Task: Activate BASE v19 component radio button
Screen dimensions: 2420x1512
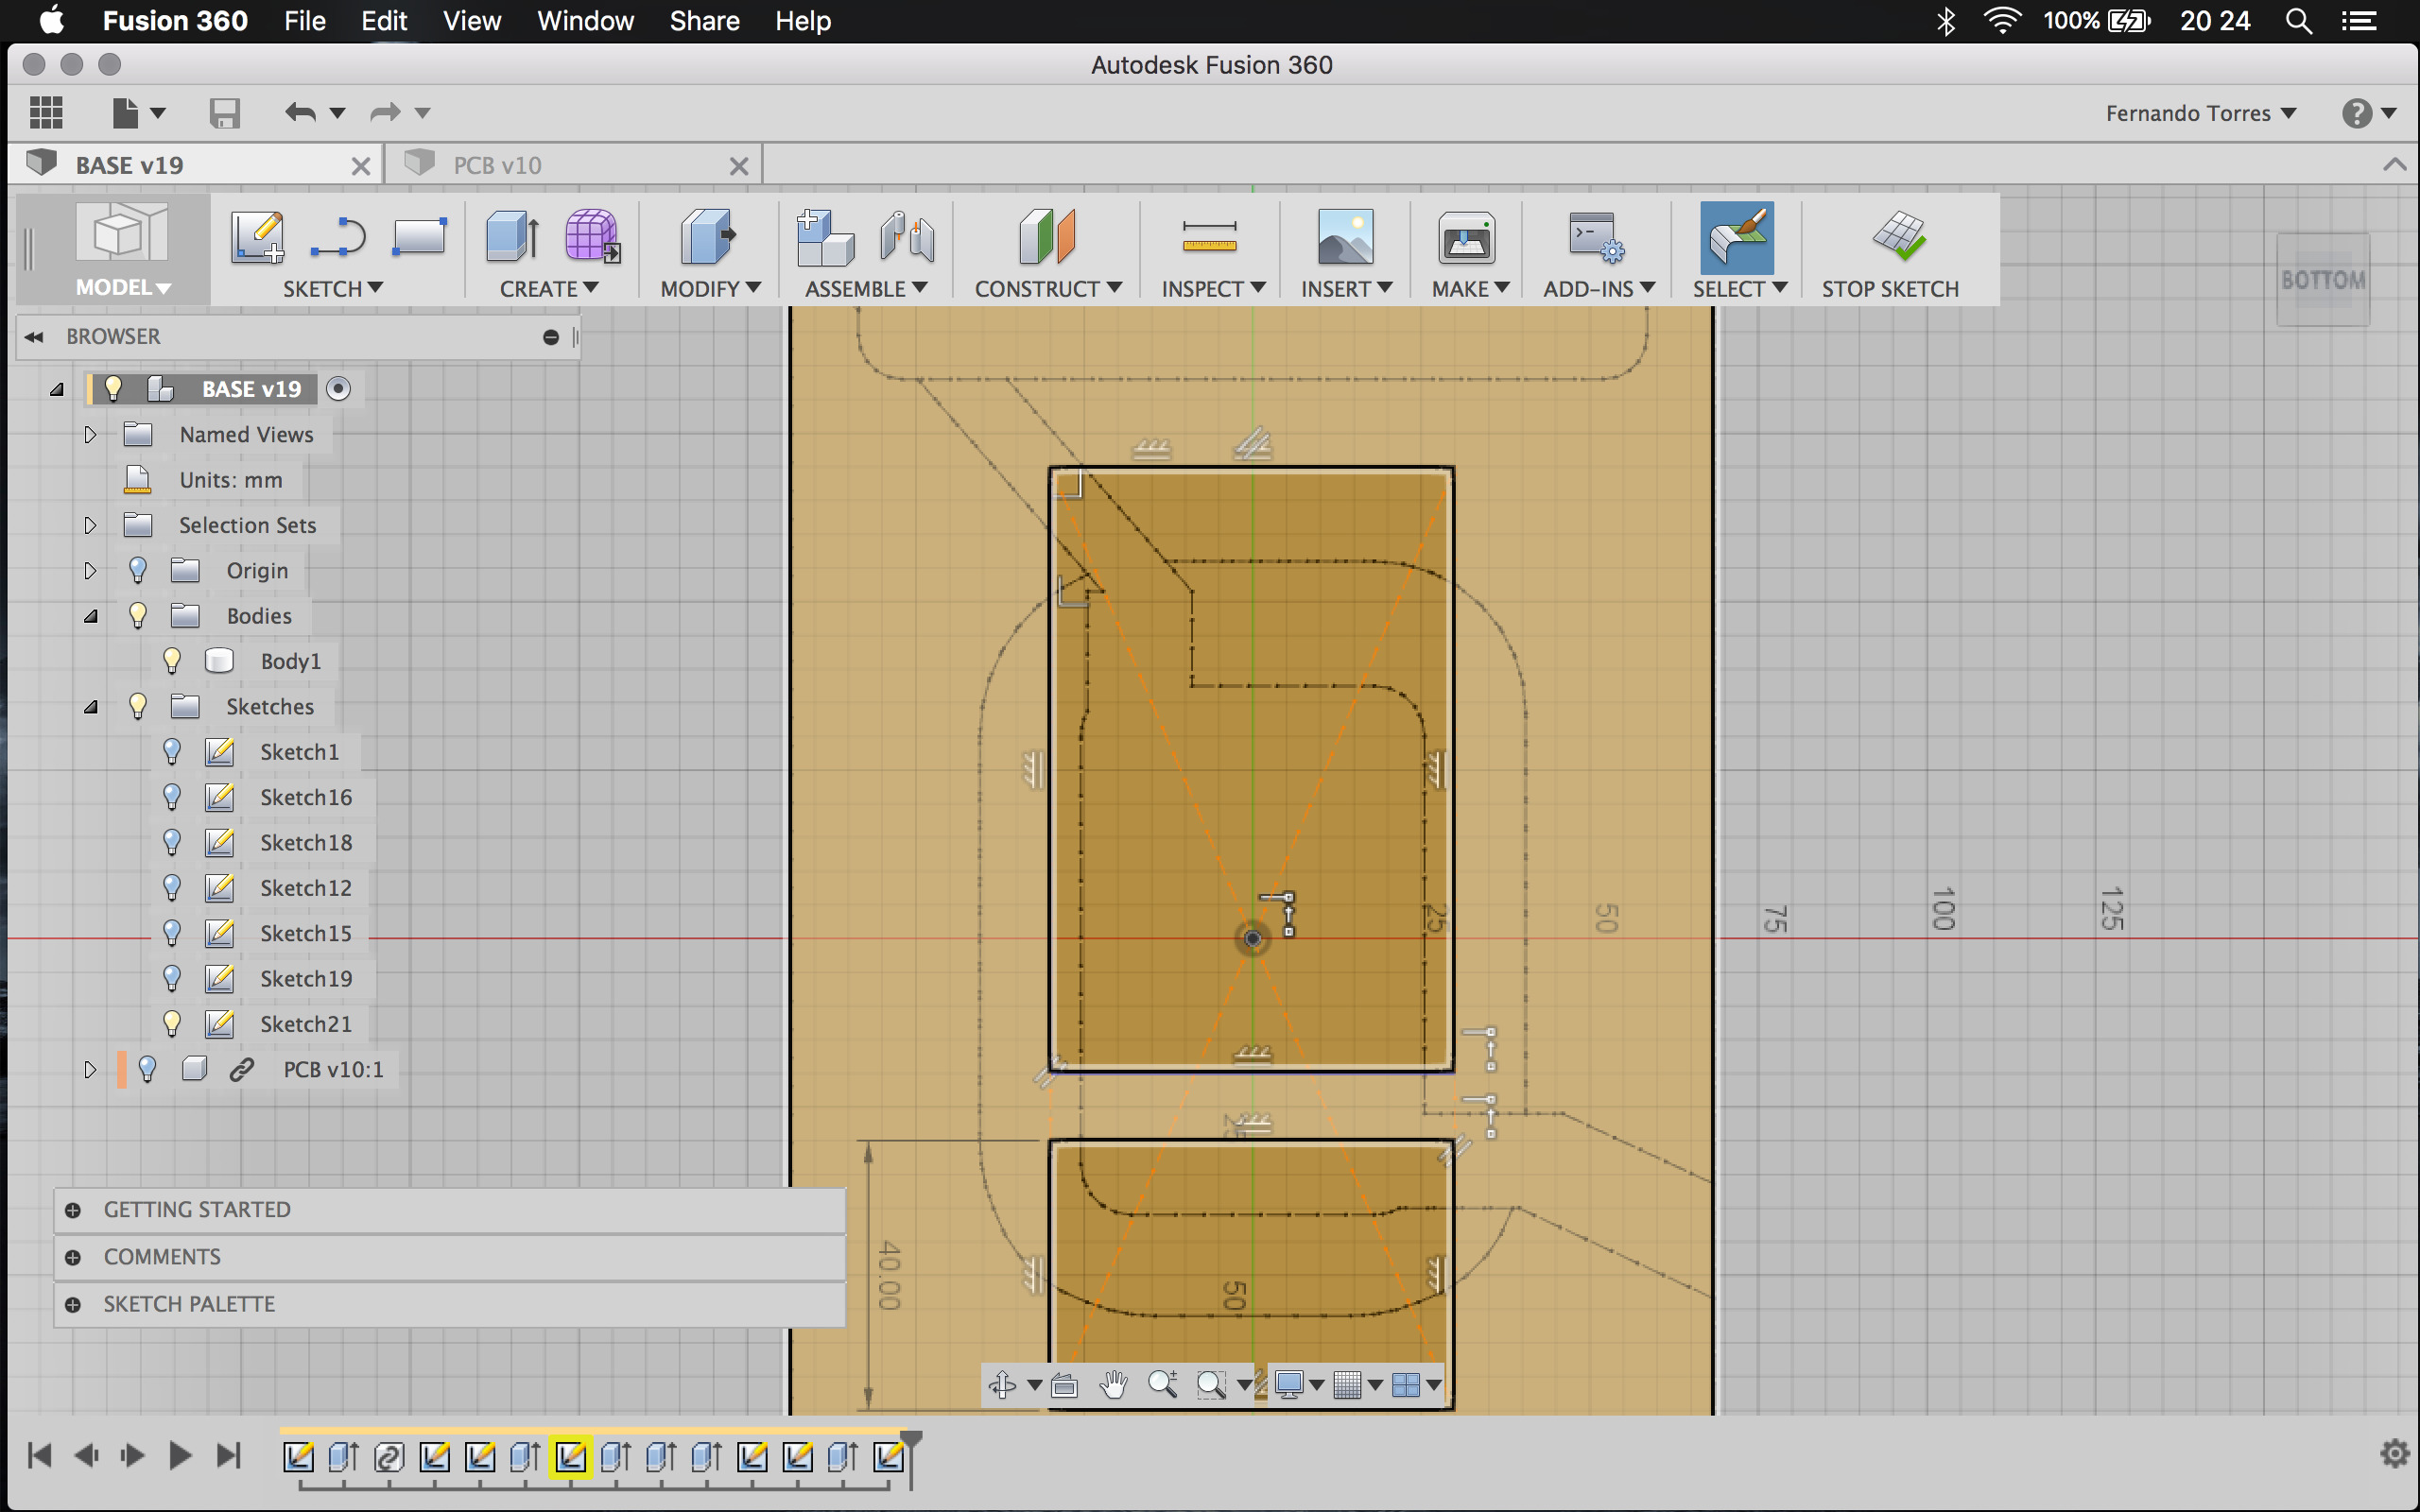Action: pyautogui.click(x=339, y=389)
